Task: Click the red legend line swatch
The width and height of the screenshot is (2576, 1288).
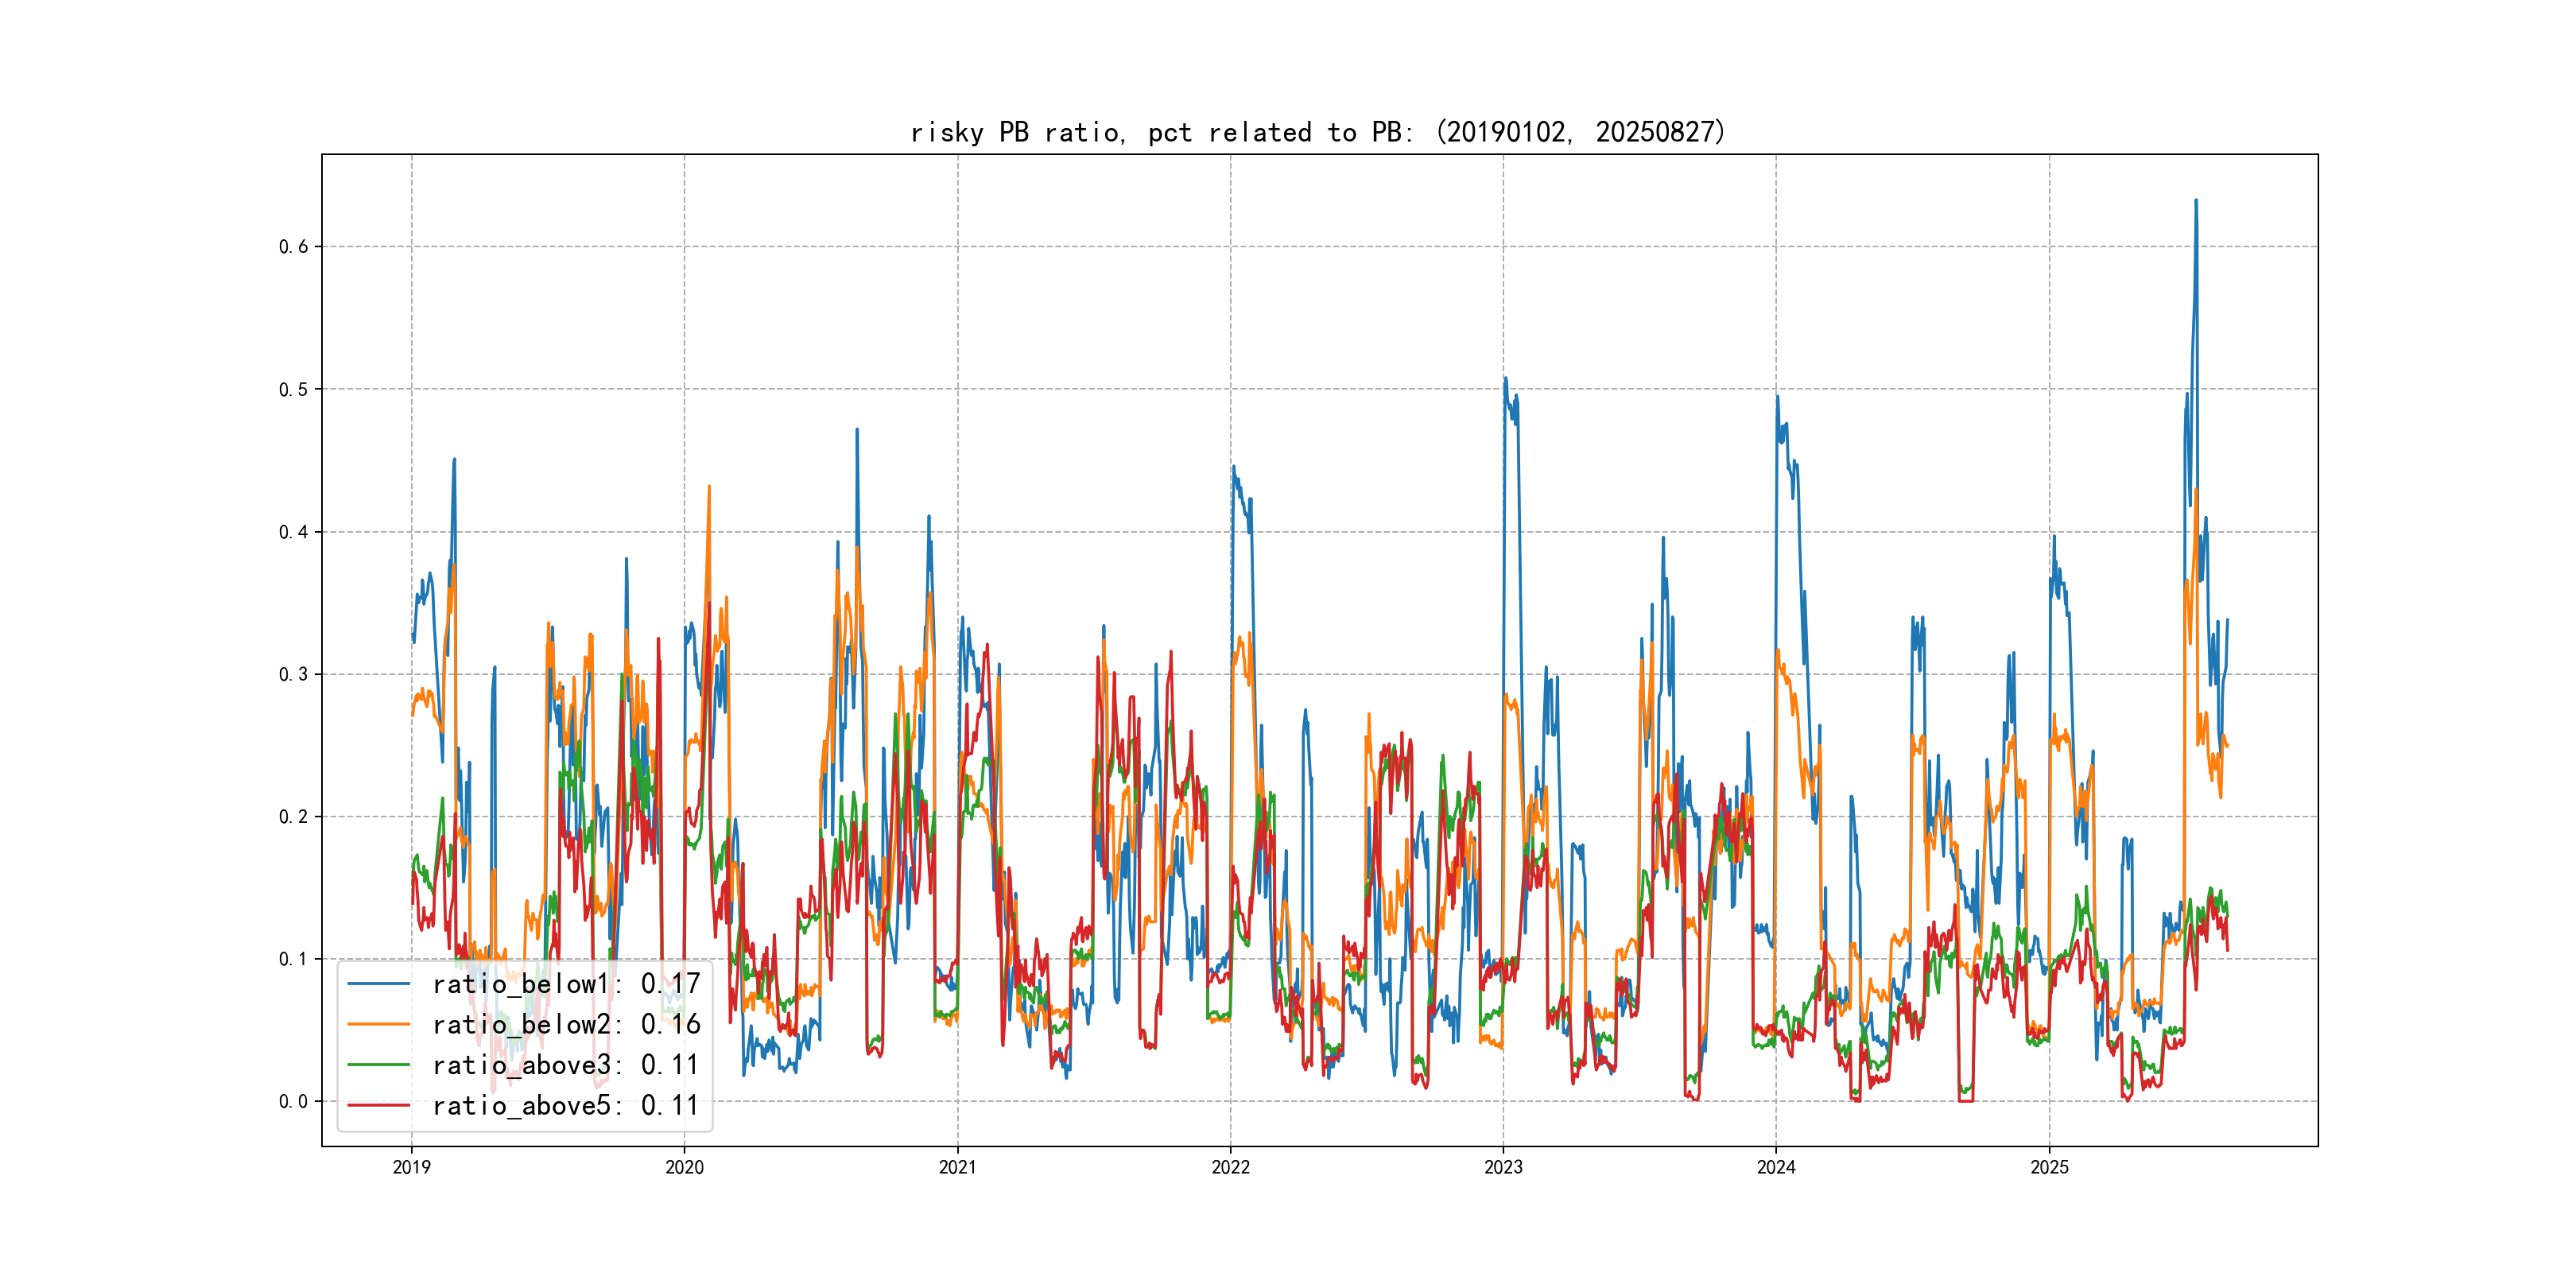Action: [378, 1106]
